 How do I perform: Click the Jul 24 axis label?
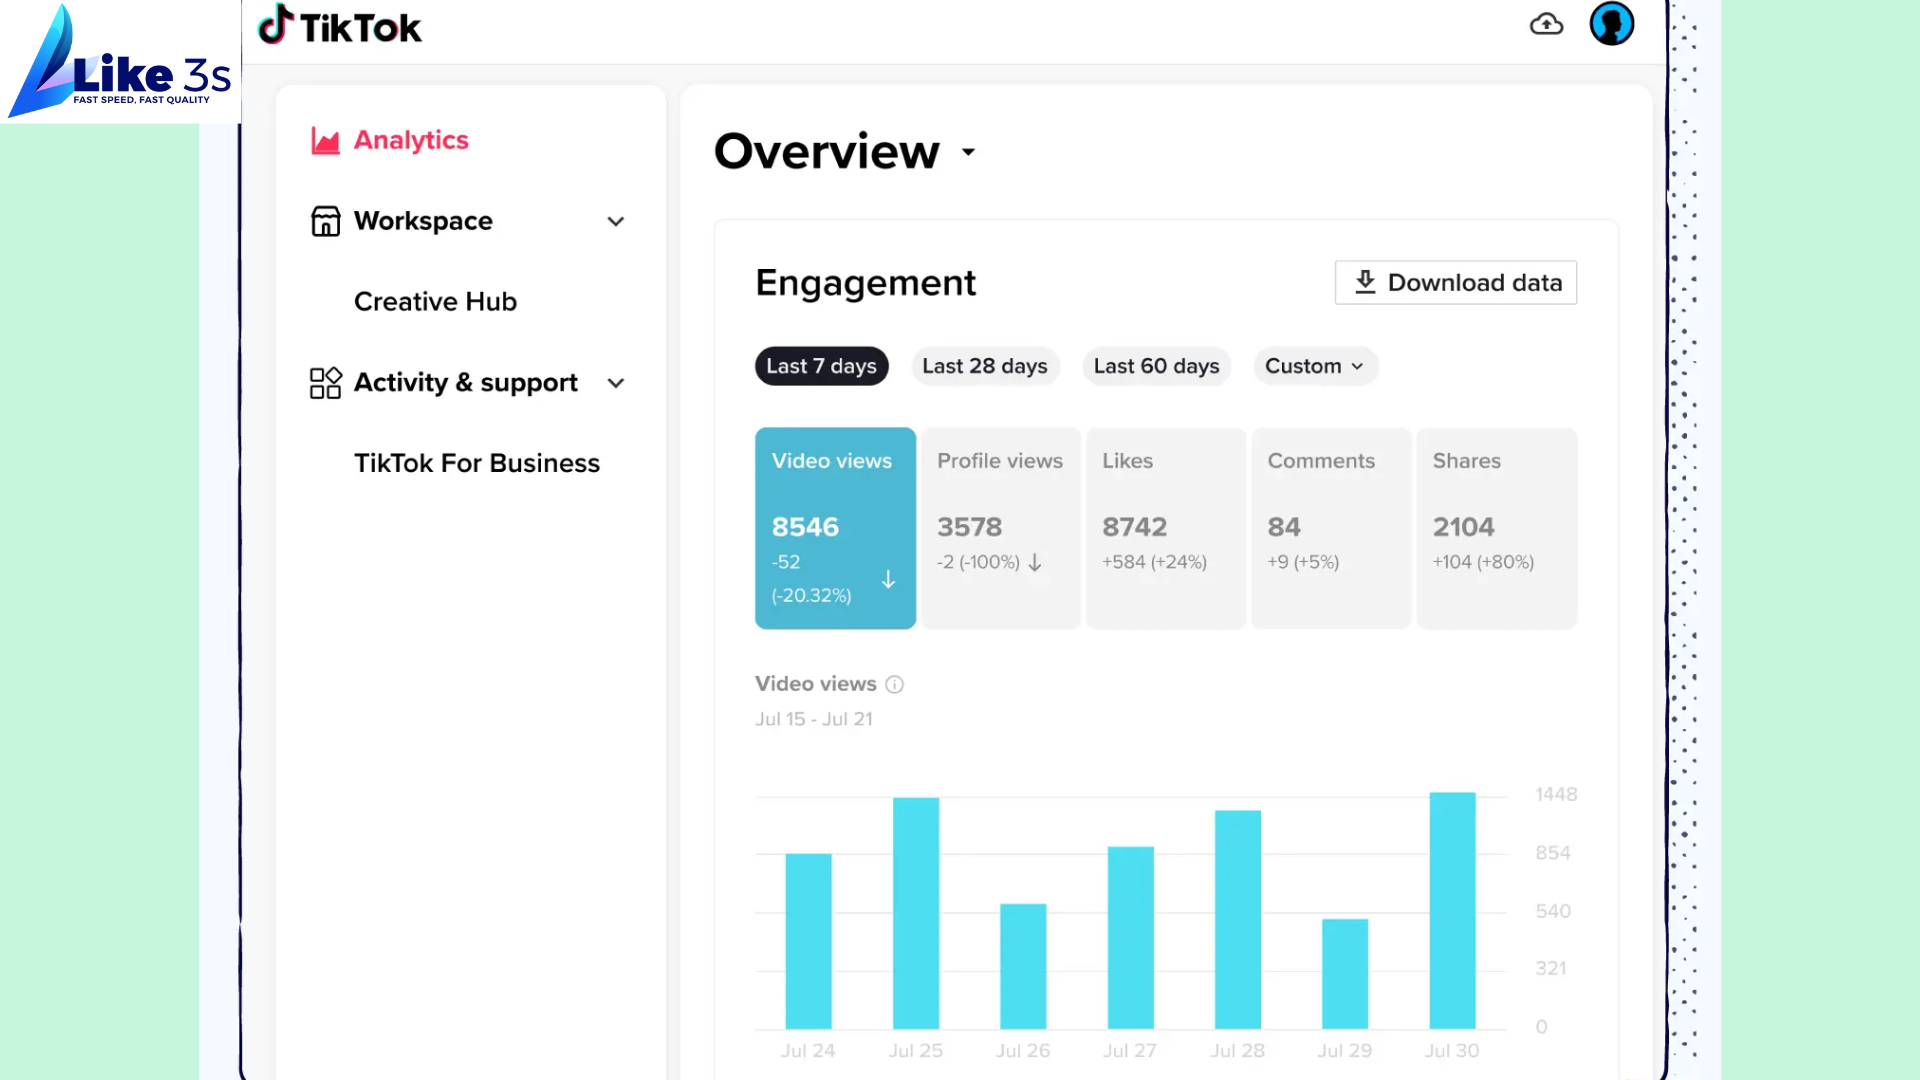point(808,1051)
